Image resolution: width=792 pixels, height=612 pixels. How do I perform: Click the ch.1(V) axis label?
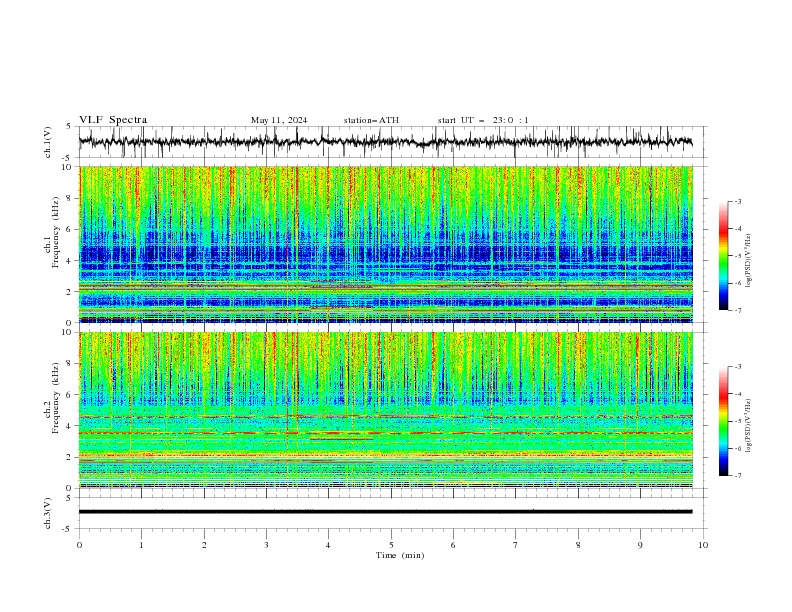coord(48,142)
